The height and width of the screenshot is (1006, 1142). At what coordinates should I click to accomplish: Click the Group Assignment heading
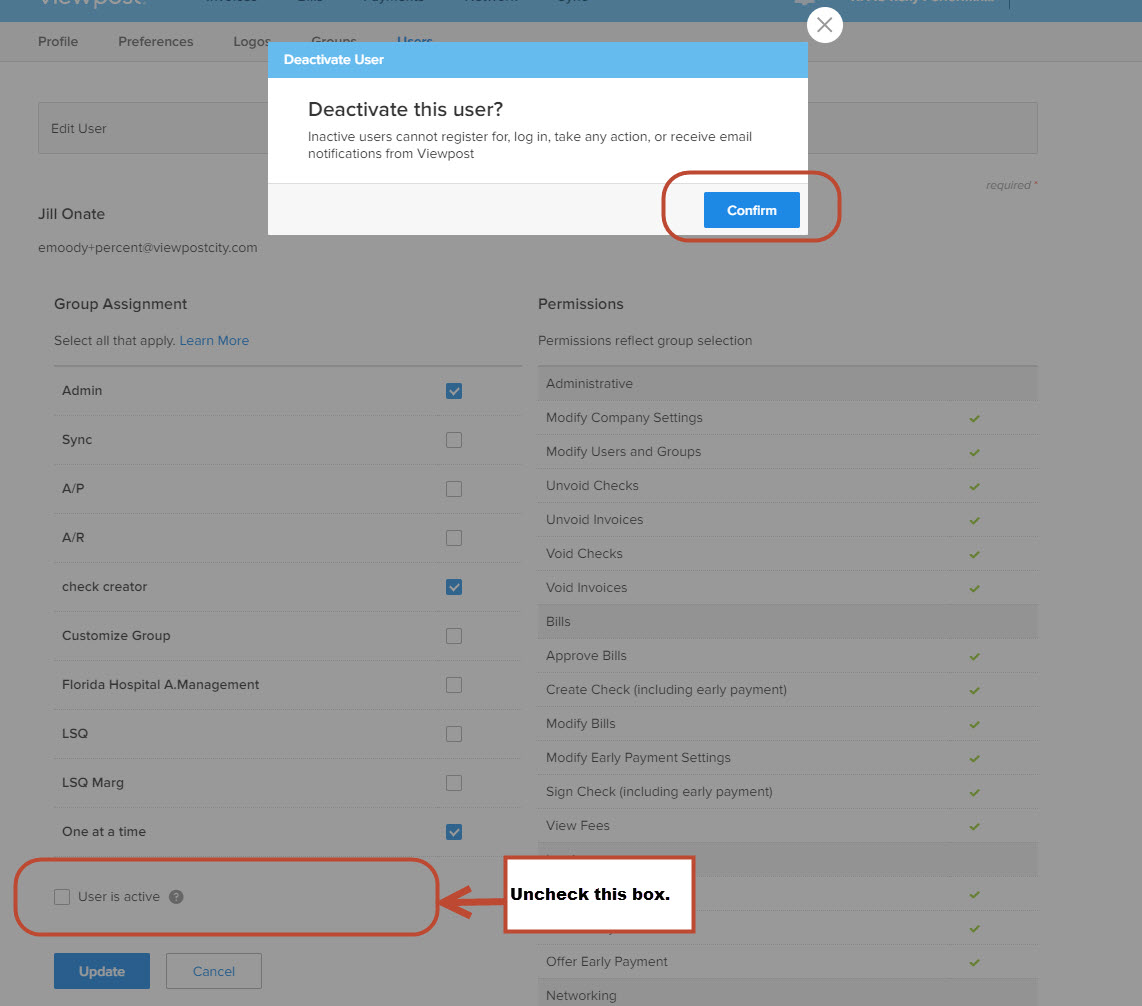click(120, 304)
